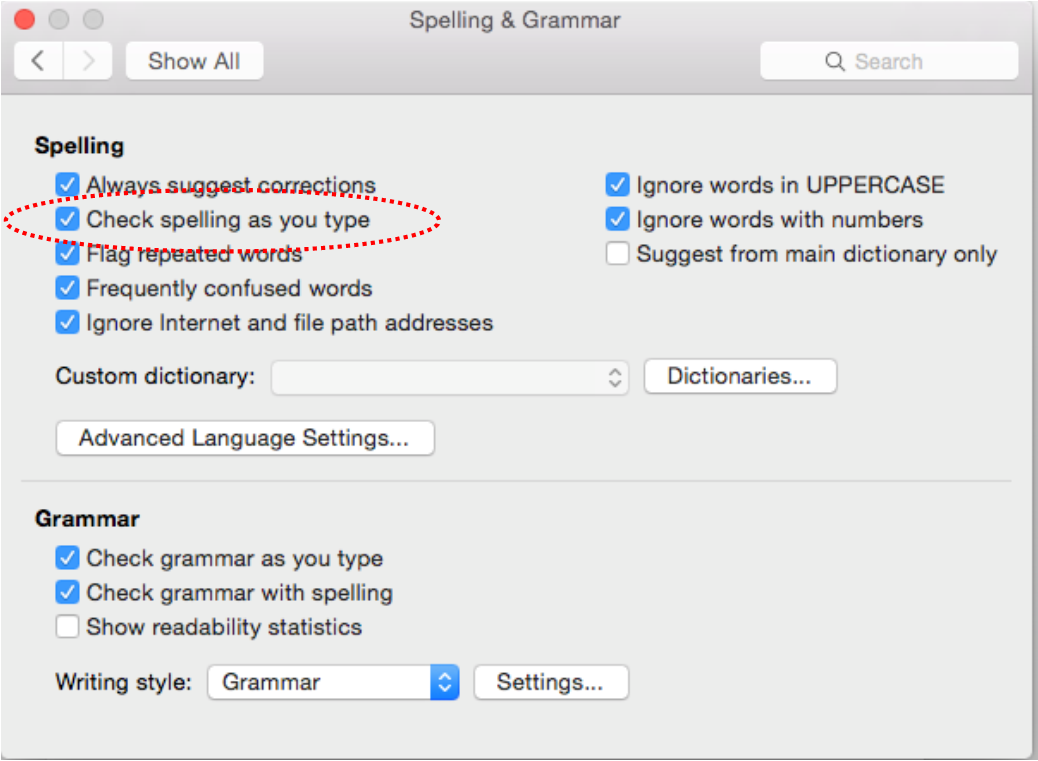Open the Writing style Grammar dropdown
The image size is (1038, 761).
click(x=333, y=682)
